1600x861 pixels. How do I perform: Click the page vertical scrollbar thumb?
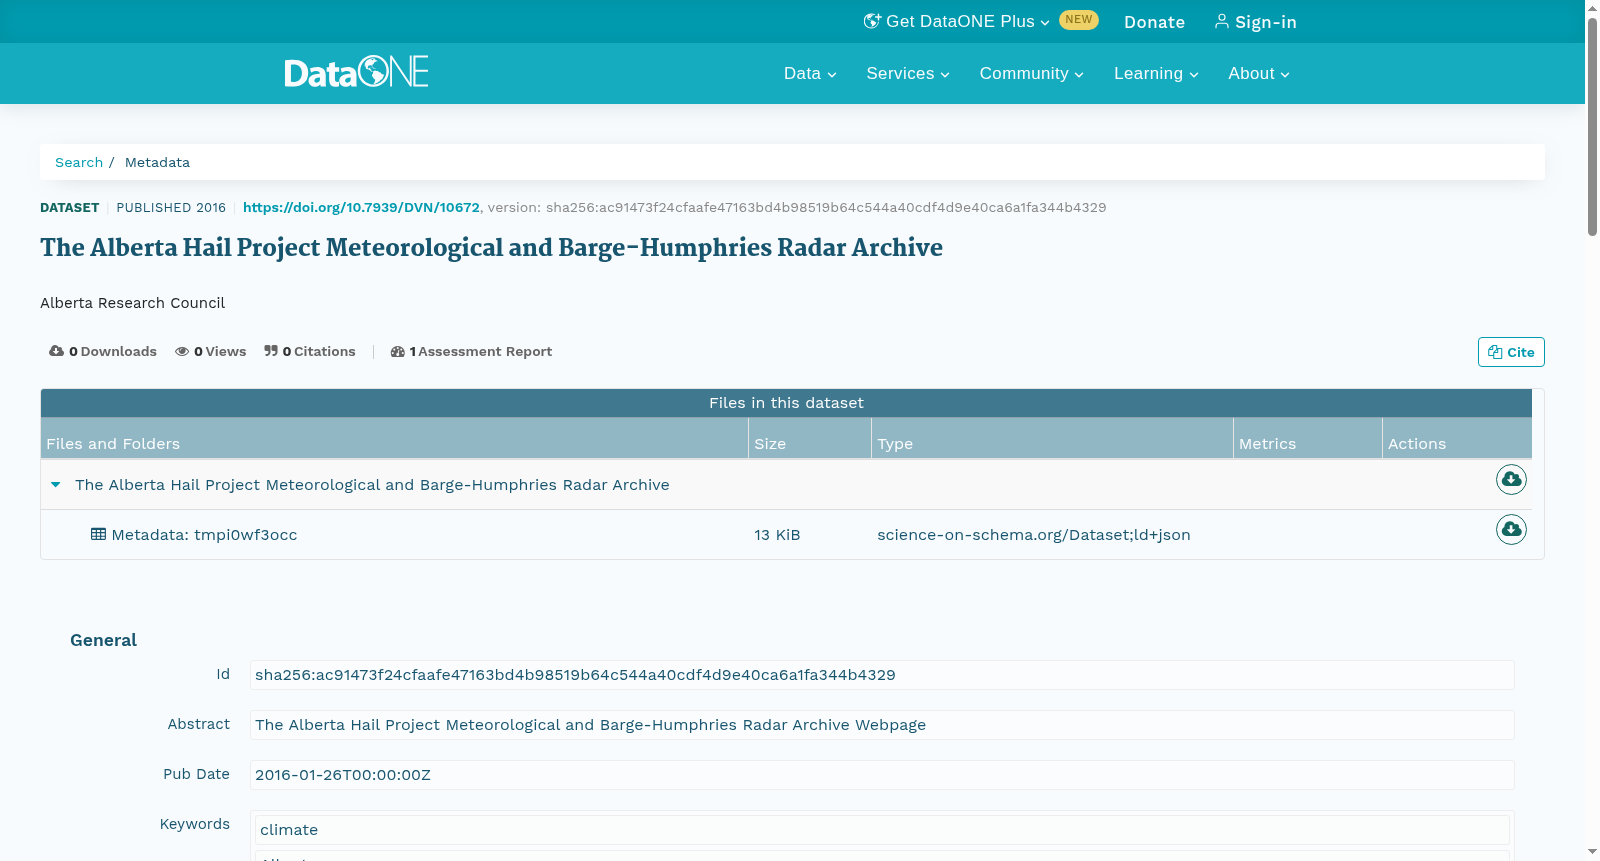[x=1592, y=125]
